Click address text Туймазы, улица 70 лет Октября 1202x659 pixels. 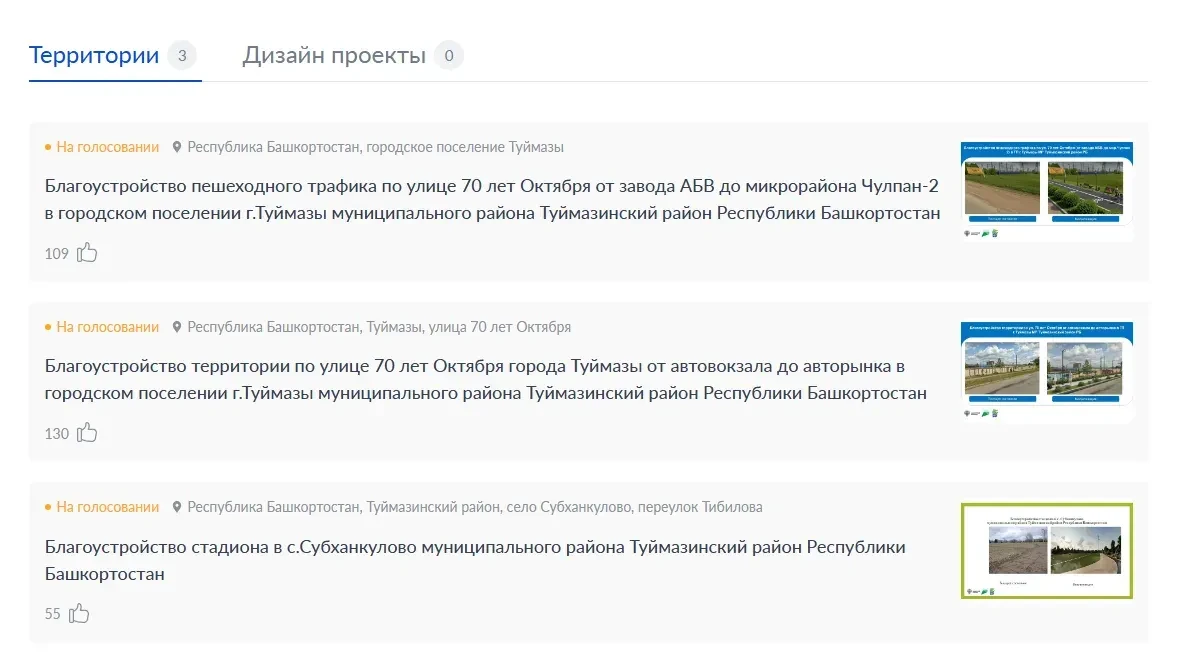380,327
